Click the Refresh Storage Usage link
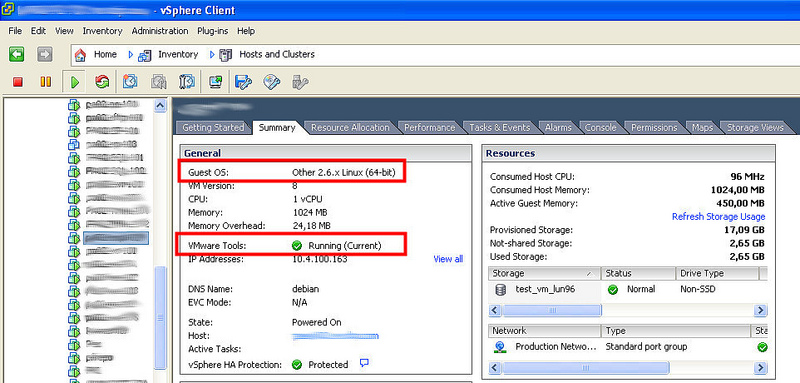This screenshot has width=800, height=383. [x=718, y=217]
